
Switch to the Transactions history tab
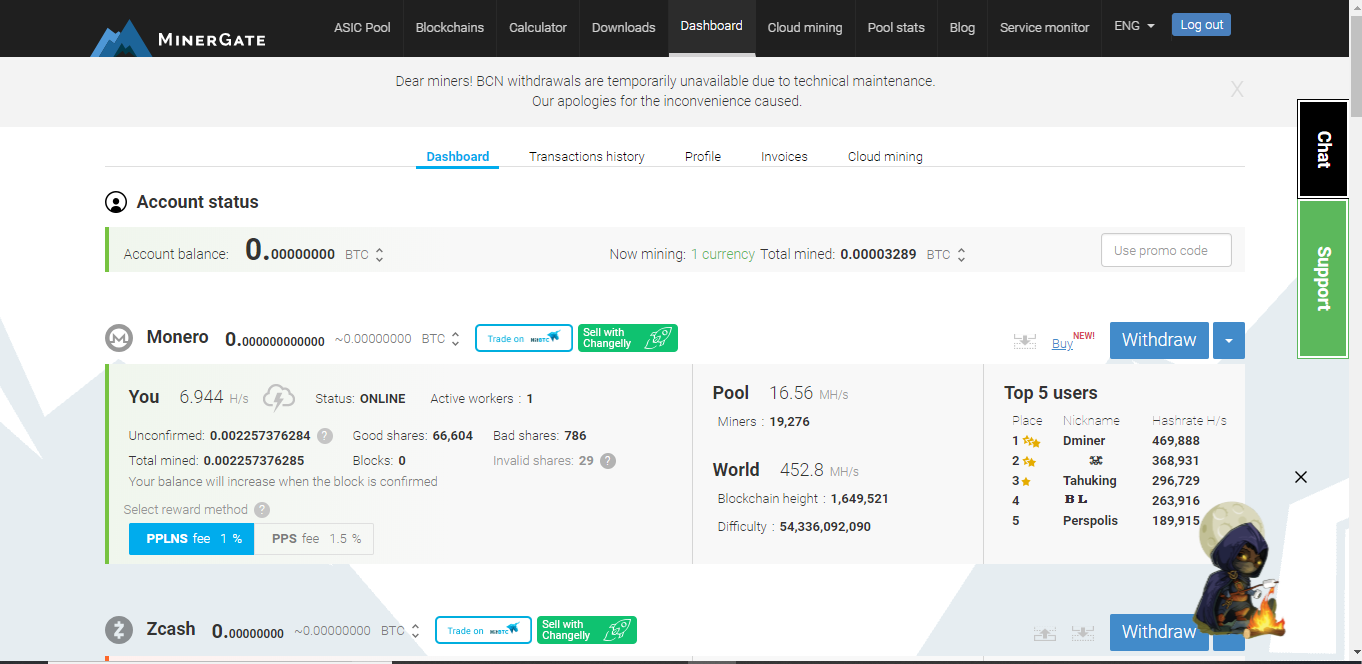pyautogui.click(x=587, y=157)
